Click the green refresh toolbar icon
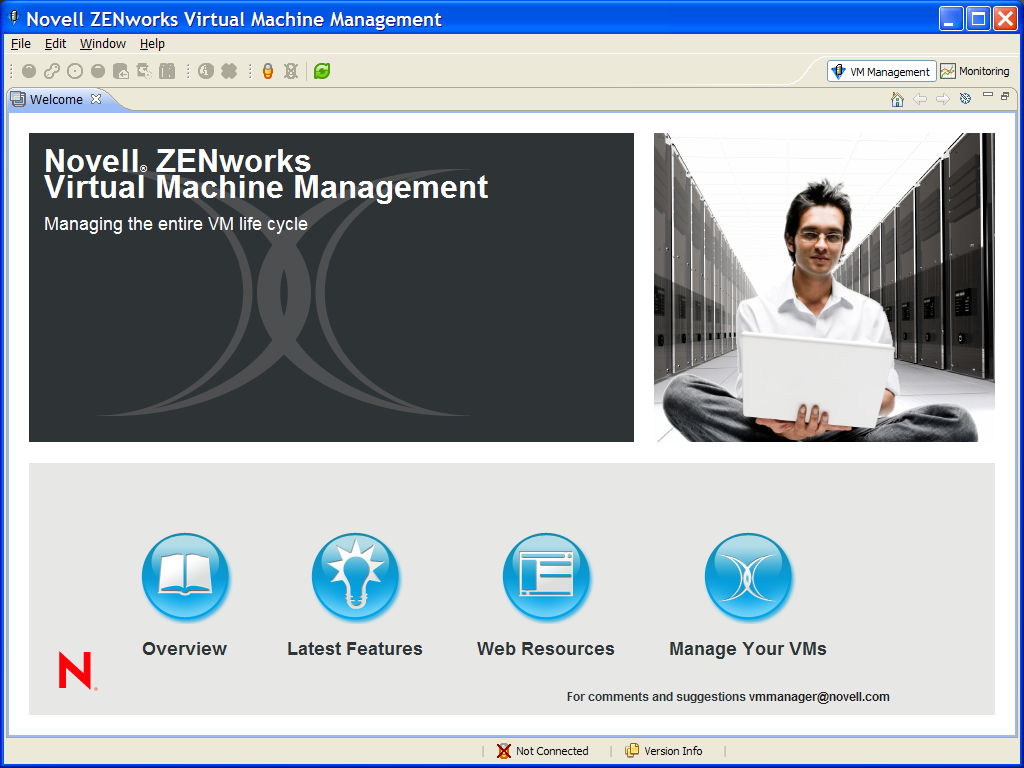The width and height of the screenshot is (1024, 768). (321, 70)
